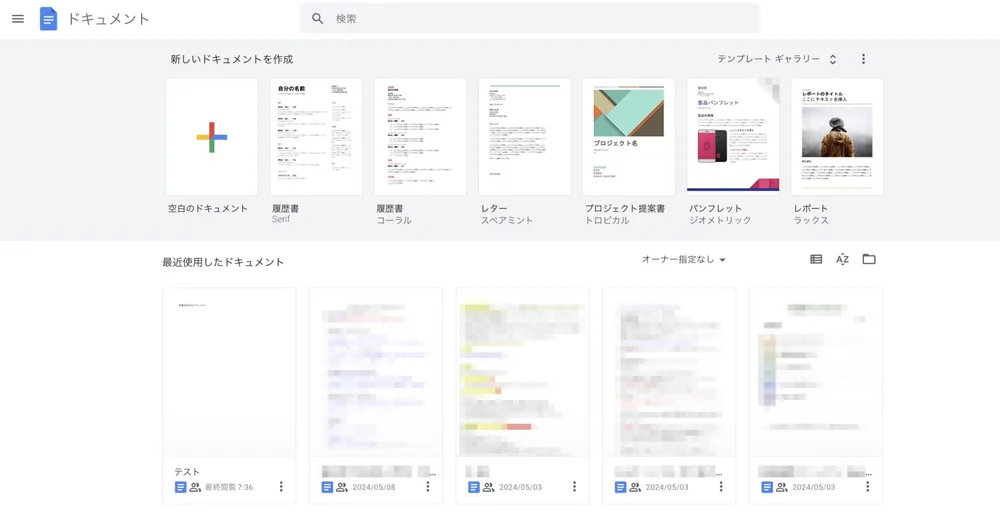Click the プロジェクト提案書 label text

625,208
